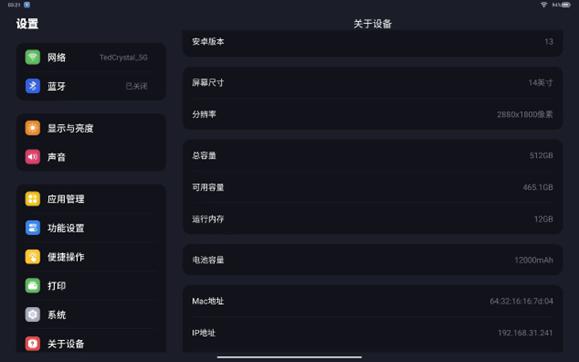This screenshot has height=362, width=579.
Task: Click the gray 系统 gear icon
Action: pos(32,315)
